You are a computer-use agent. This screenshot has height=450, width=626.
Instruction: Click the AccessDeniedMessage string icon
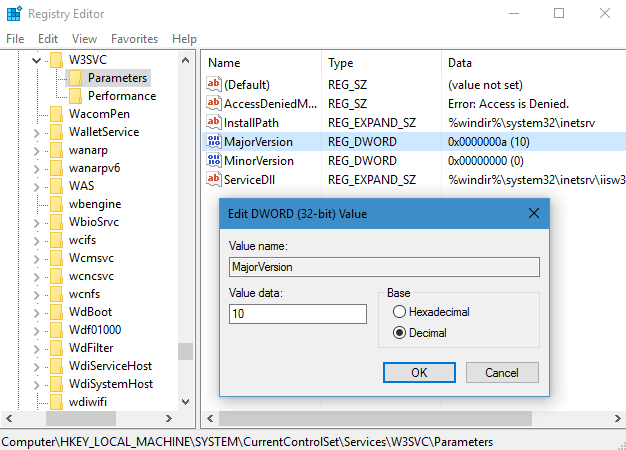pyautogui.click(x=214, y=104)
